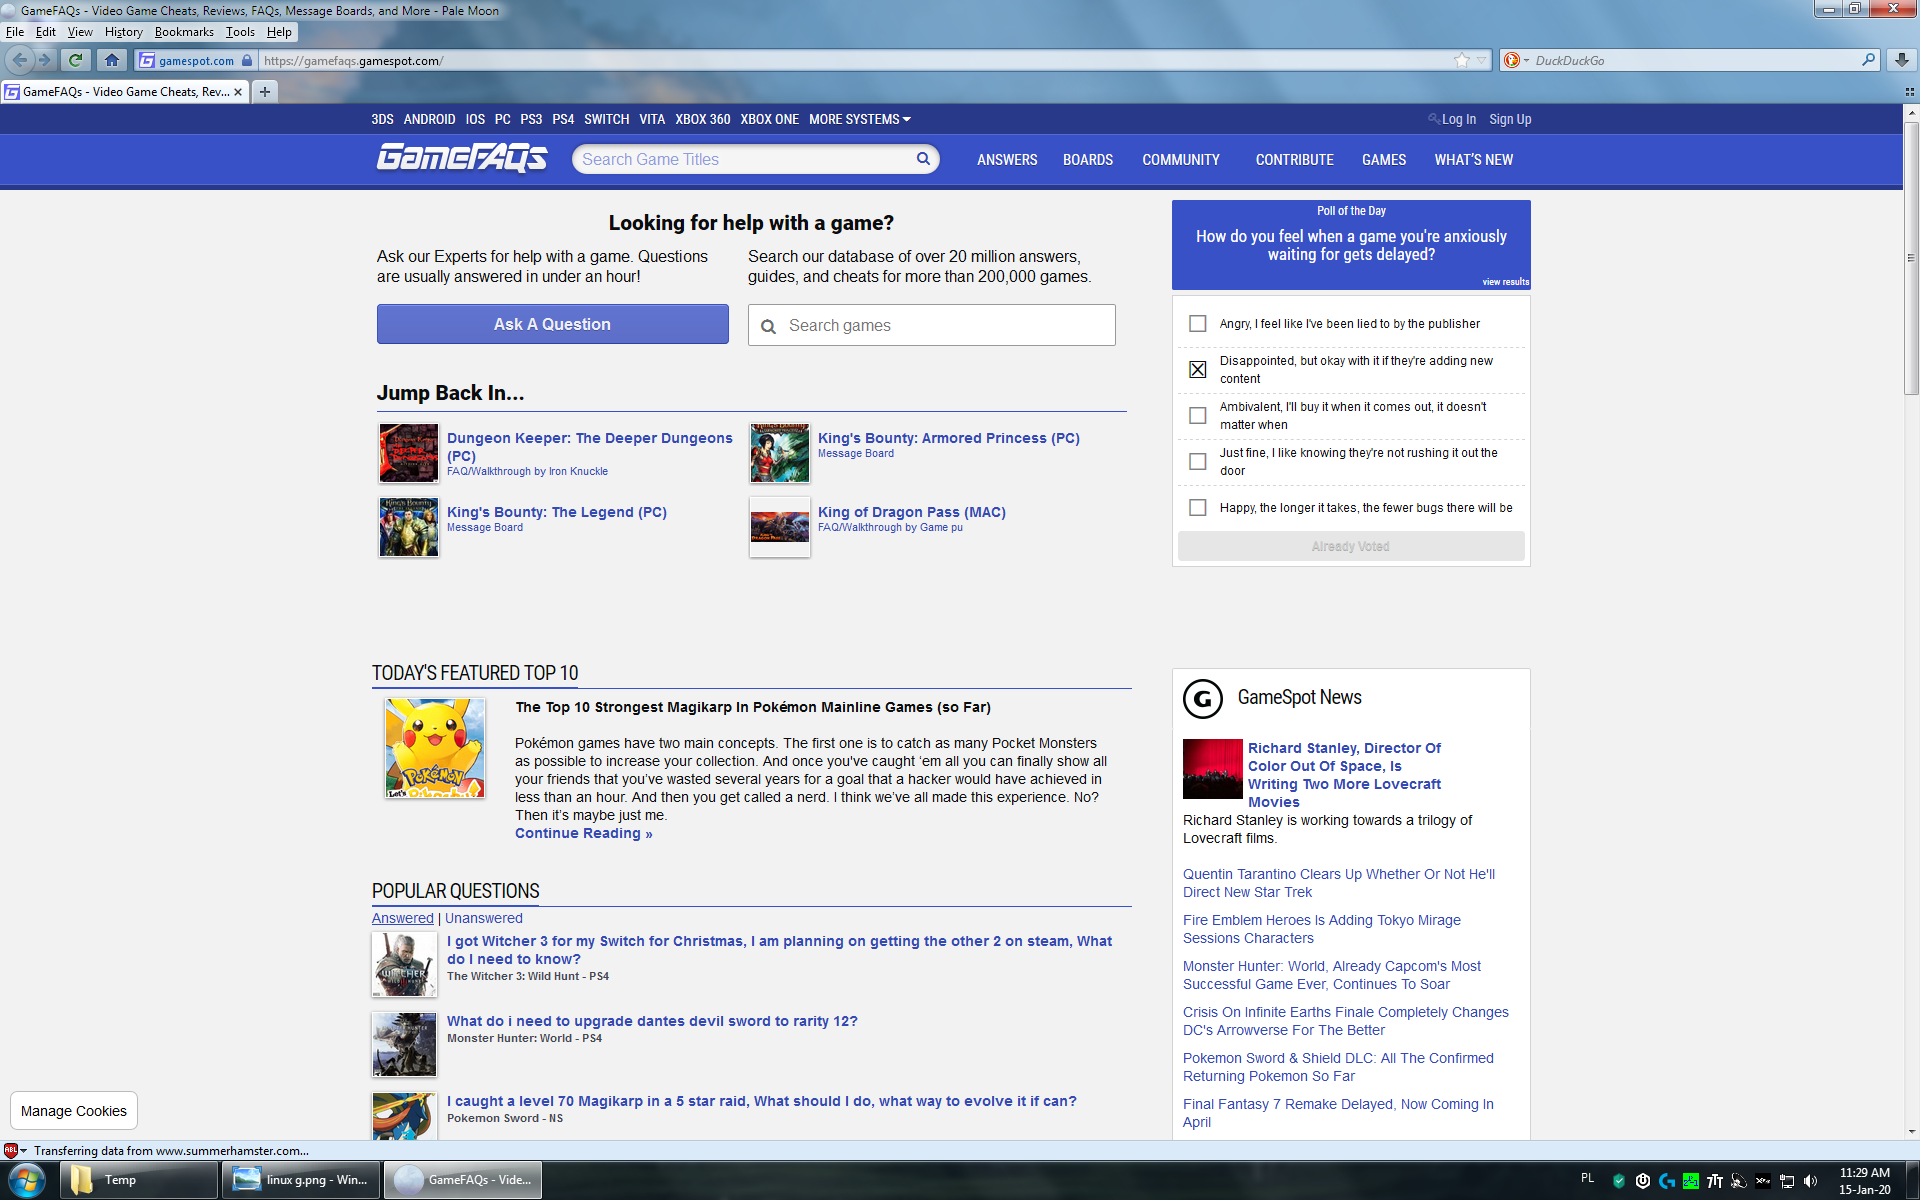
Task: Open the Bookmarks menu
Action: click(184, 32)
